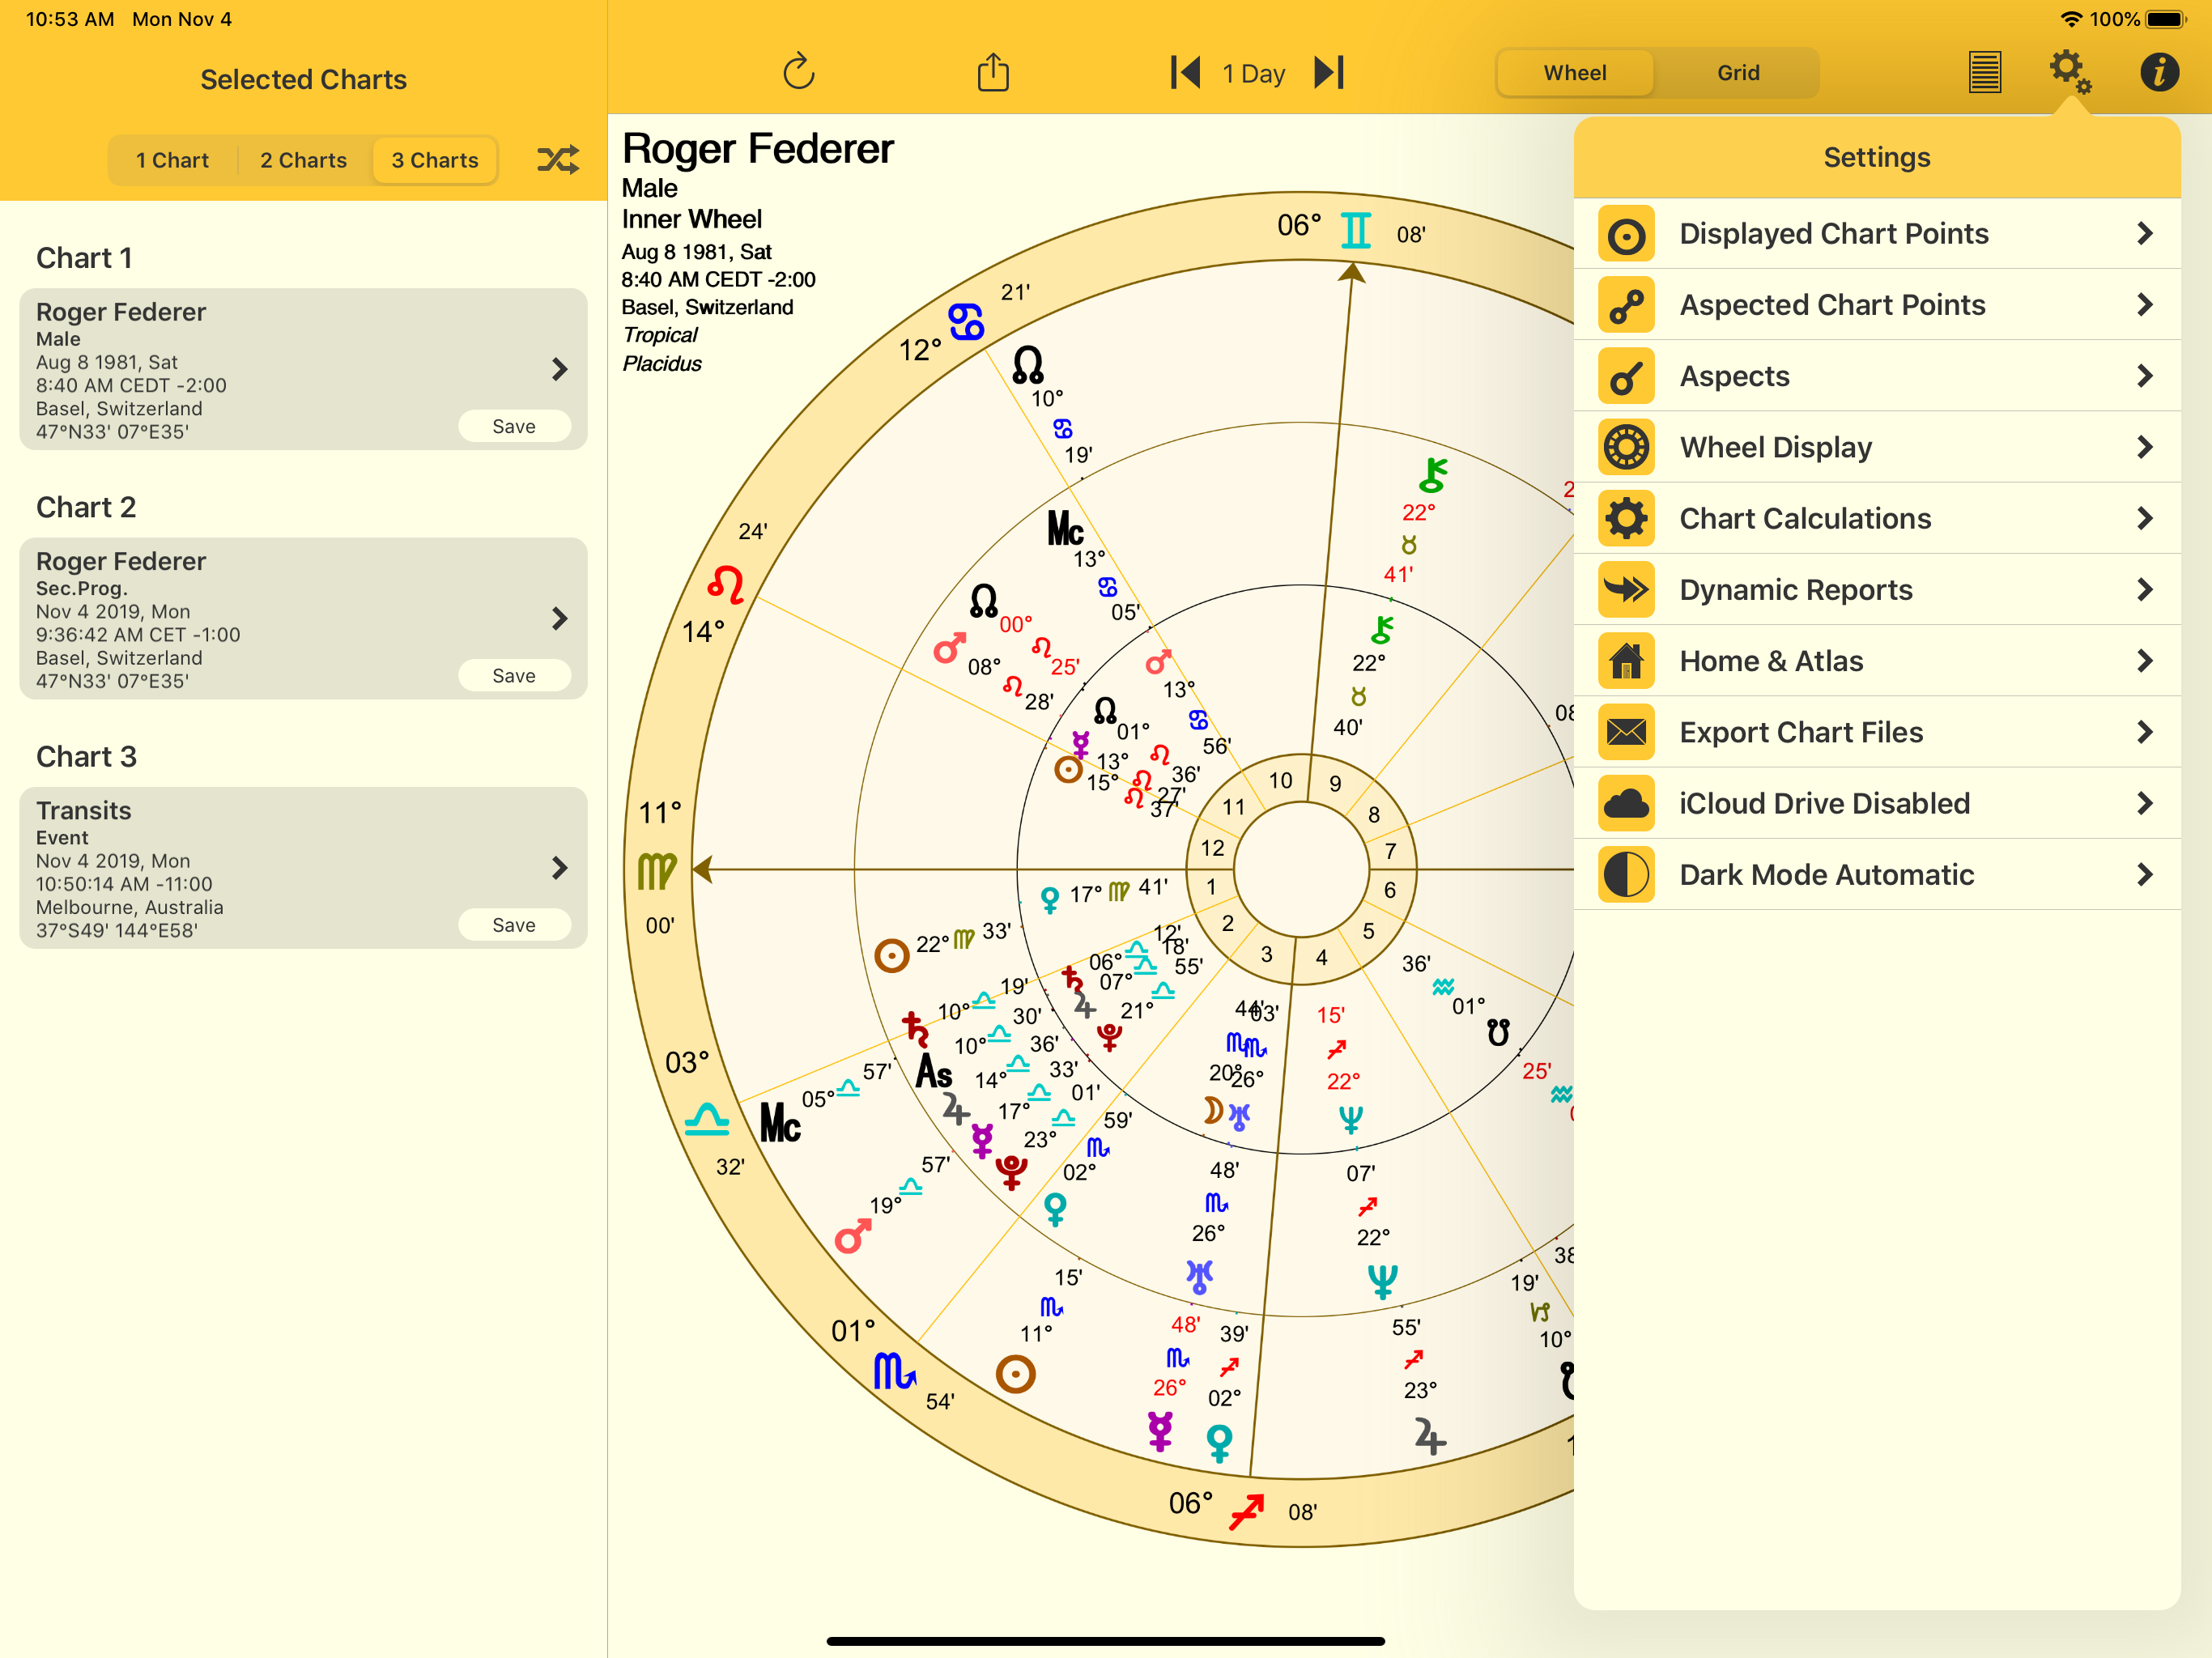Open the report list icon
This screenshot has width=2212, height=1658.
(1984, 72)
